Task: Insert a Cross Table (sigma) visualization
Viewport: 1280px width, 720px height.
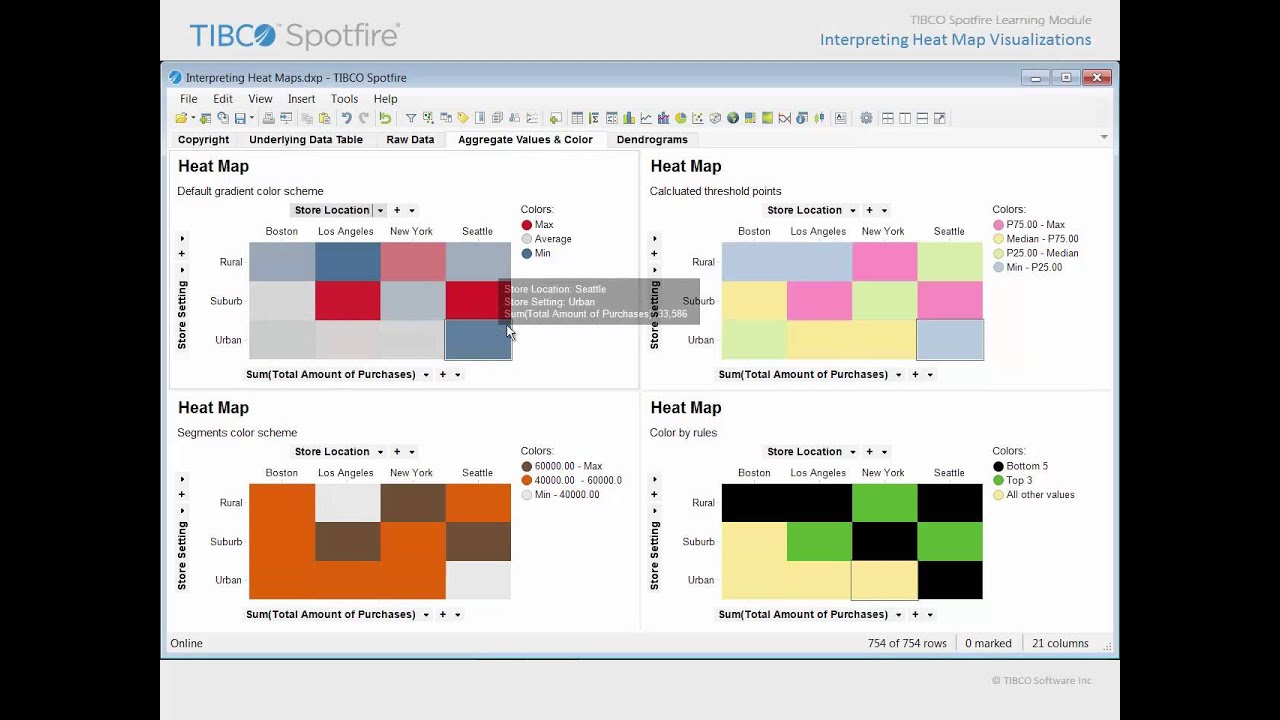Action: pos(594,118)
